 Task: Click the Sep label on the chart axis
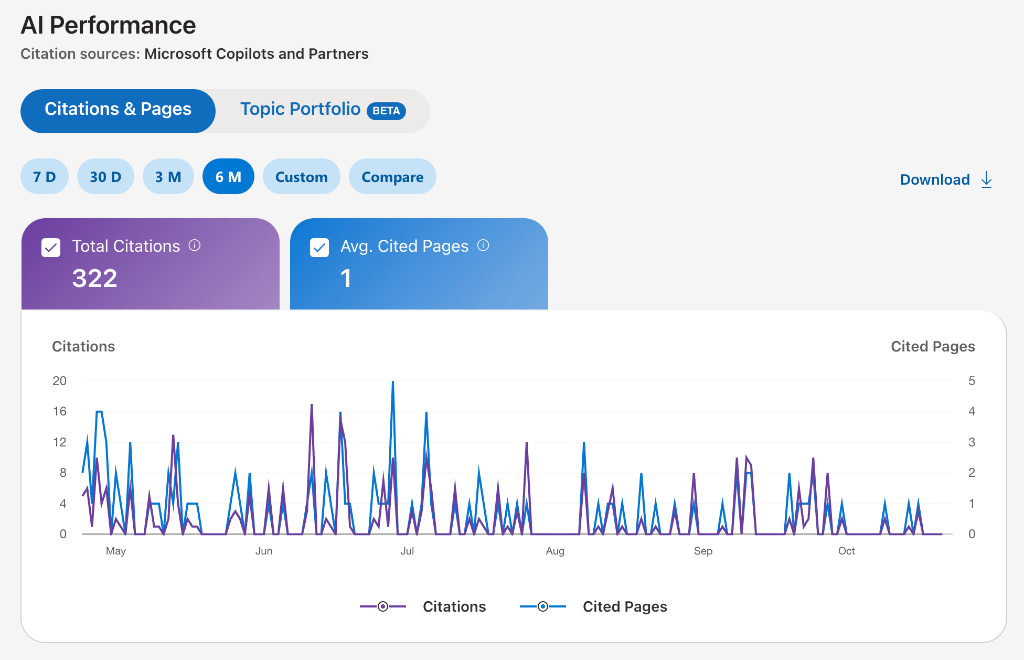coord(703,551)
